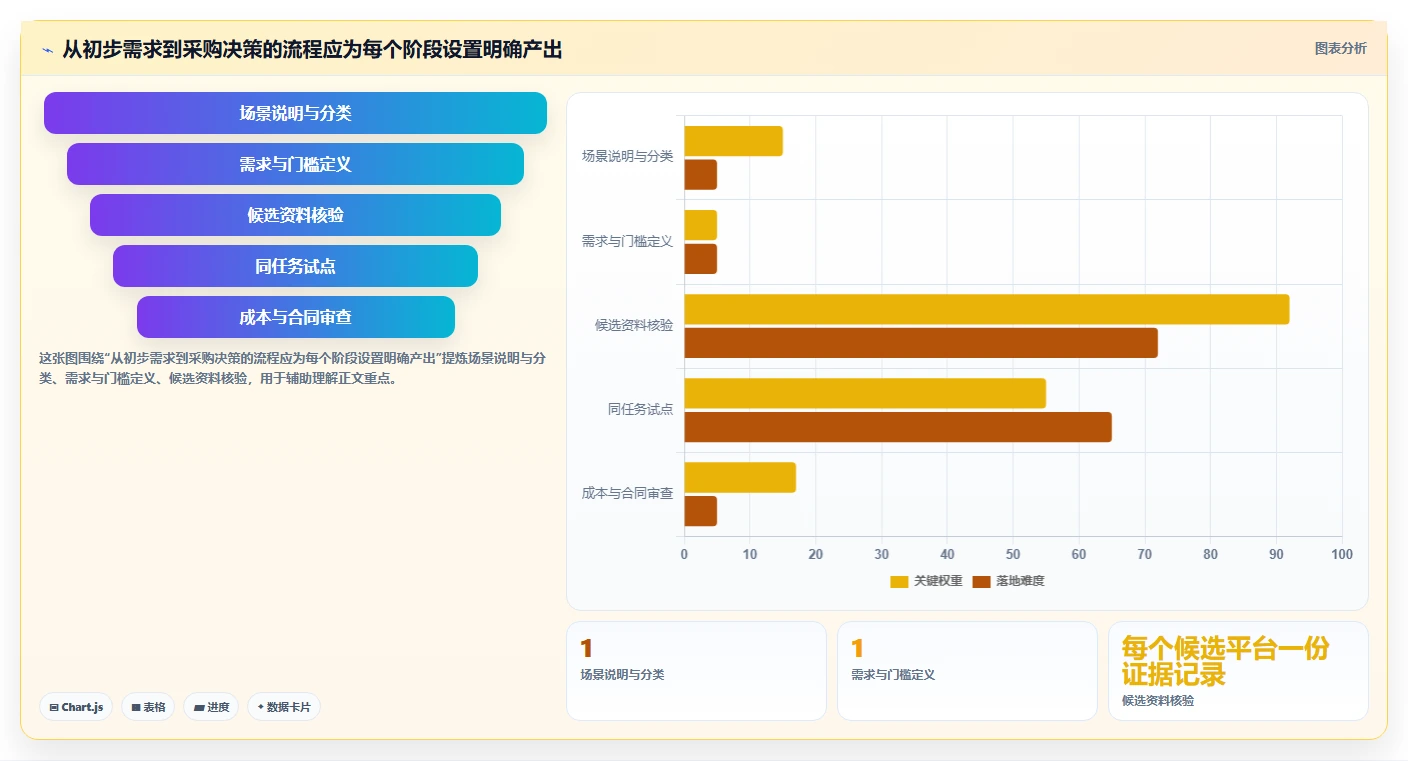Click 关键权重 bar for 需求与门槛定义
This screenshot has height=761, width=1408.
tap(700, 225)
